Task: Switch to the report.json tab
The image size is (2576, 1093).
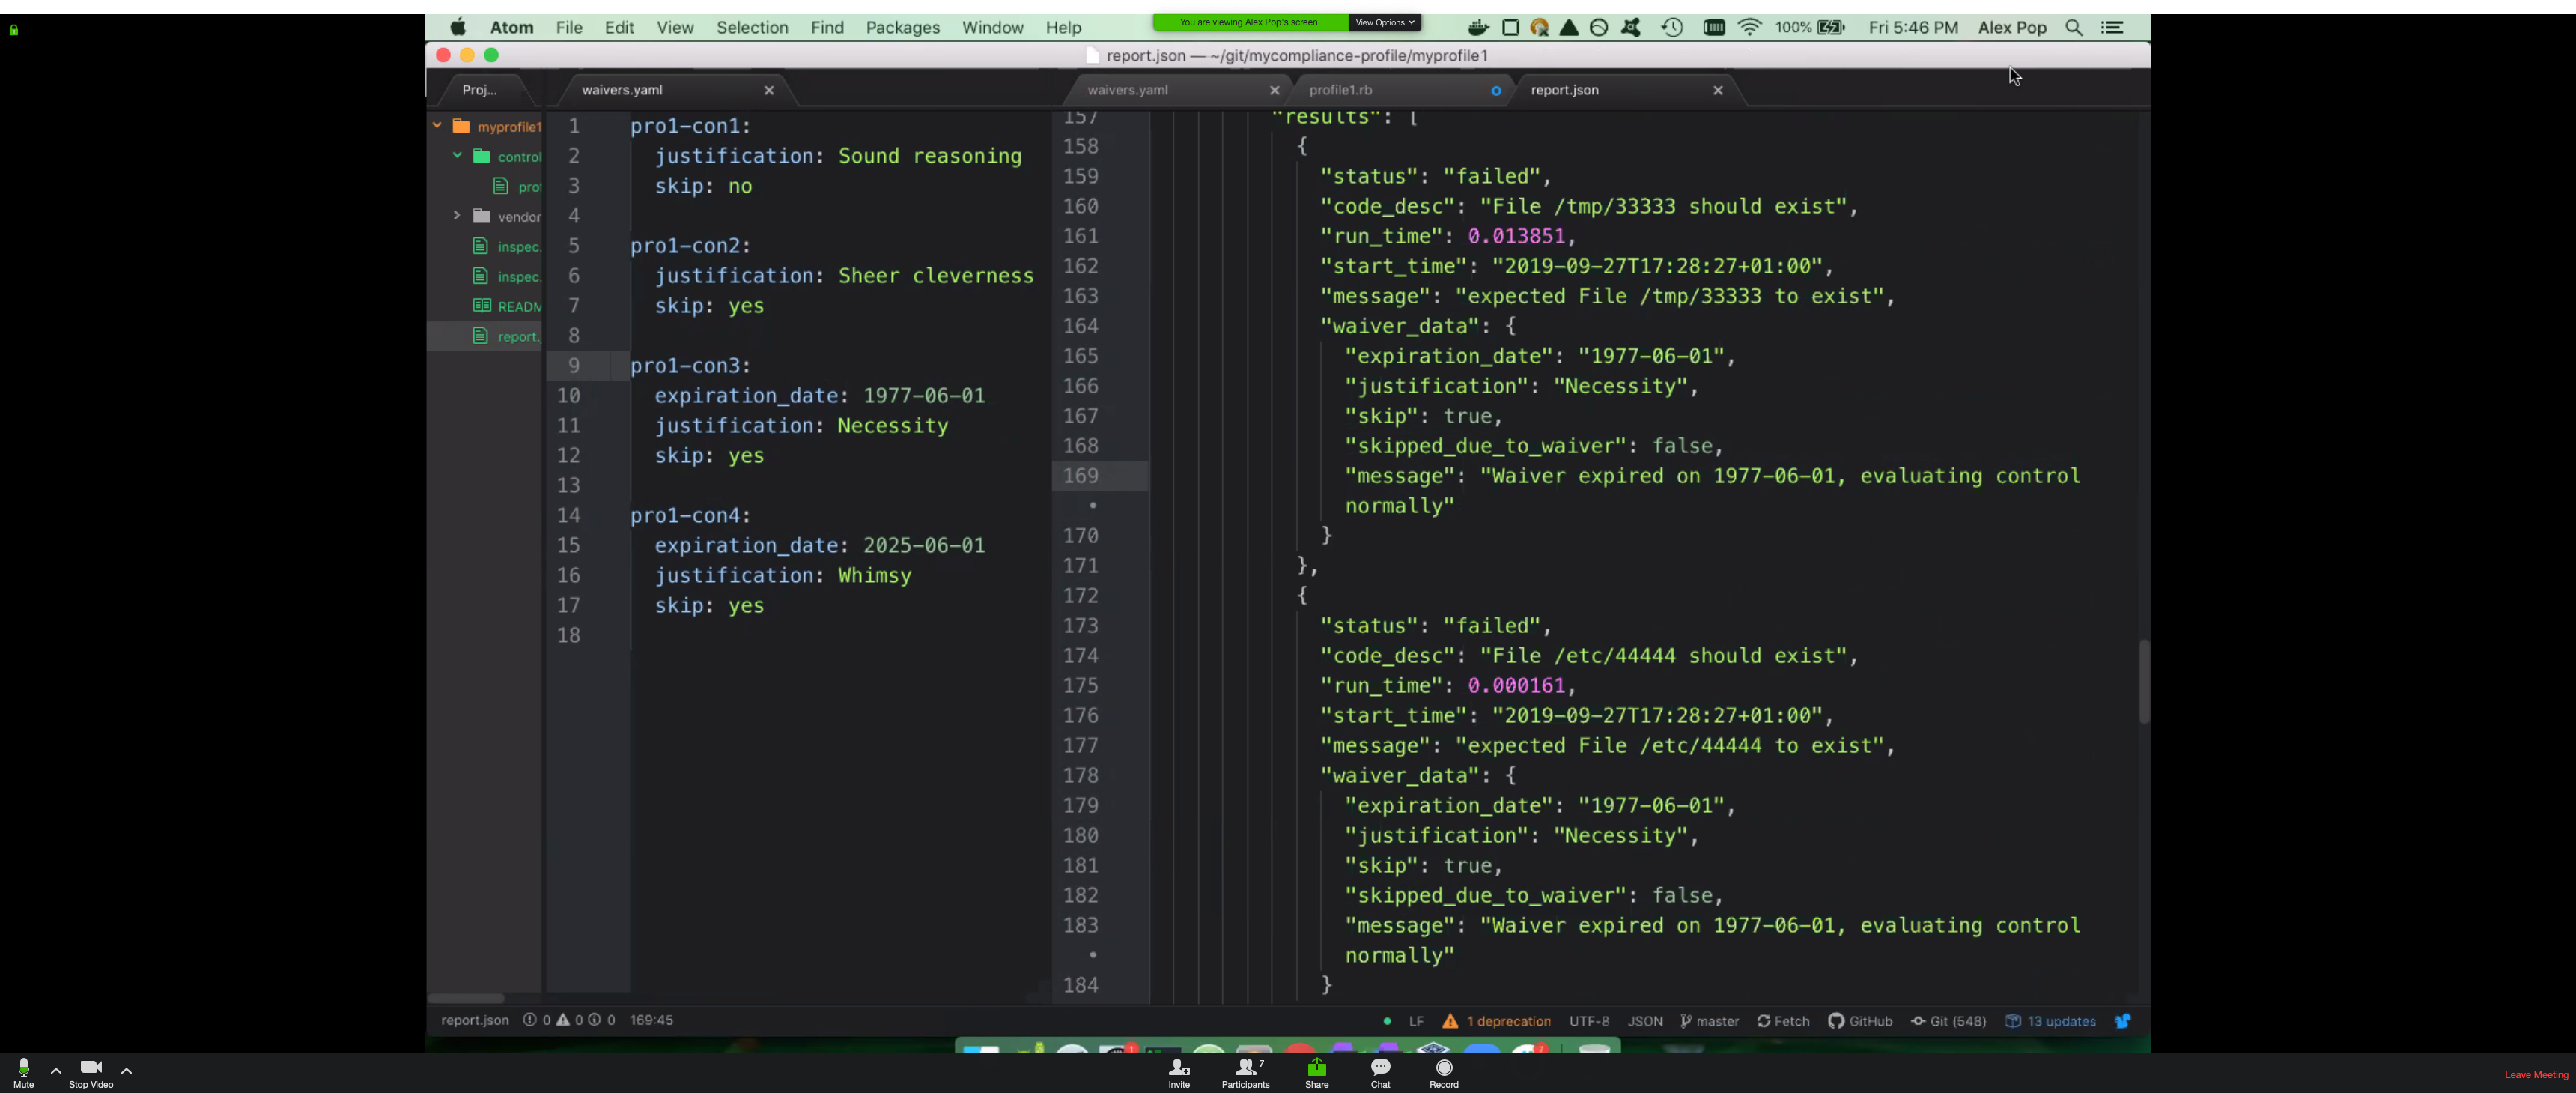Action: point(1564,90)
